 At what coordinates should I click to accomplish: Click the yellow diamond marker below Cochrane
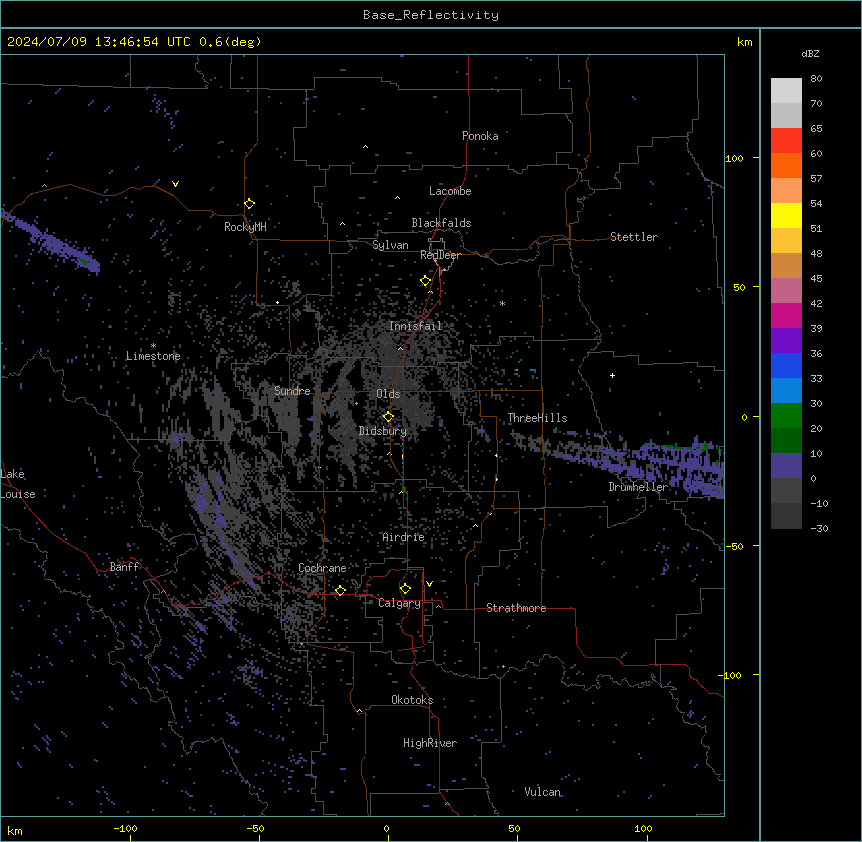[x=340, y=590]
